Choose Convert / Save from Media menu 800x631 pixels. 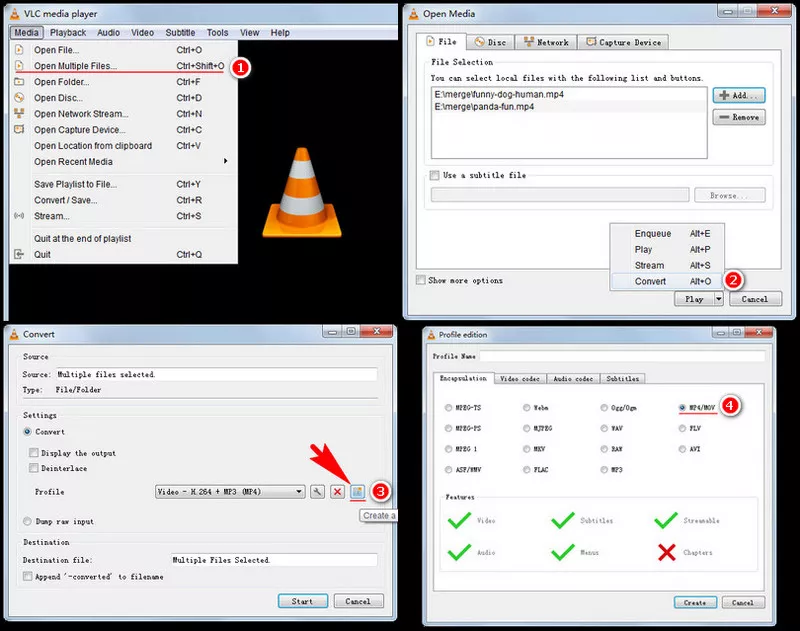(123, 200)
